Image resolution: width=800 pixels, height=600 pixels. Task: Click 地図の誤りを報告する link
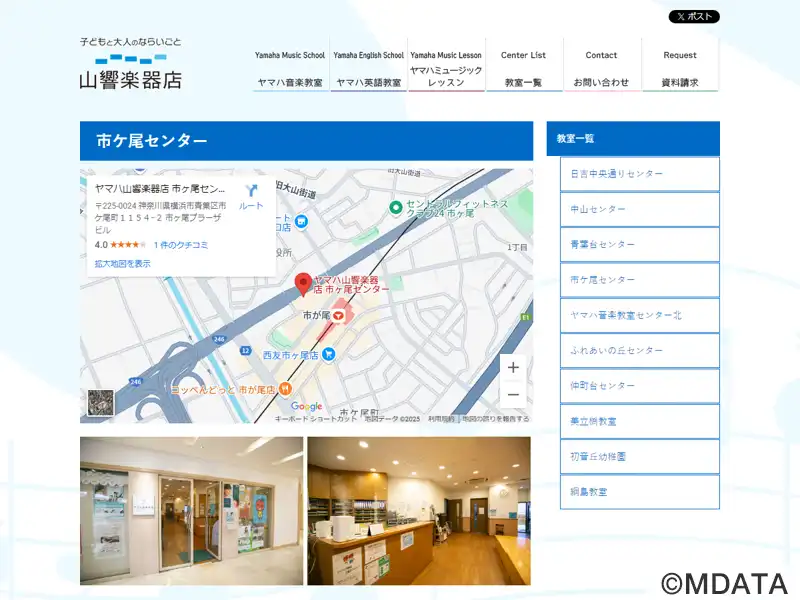tap(496, 419)
